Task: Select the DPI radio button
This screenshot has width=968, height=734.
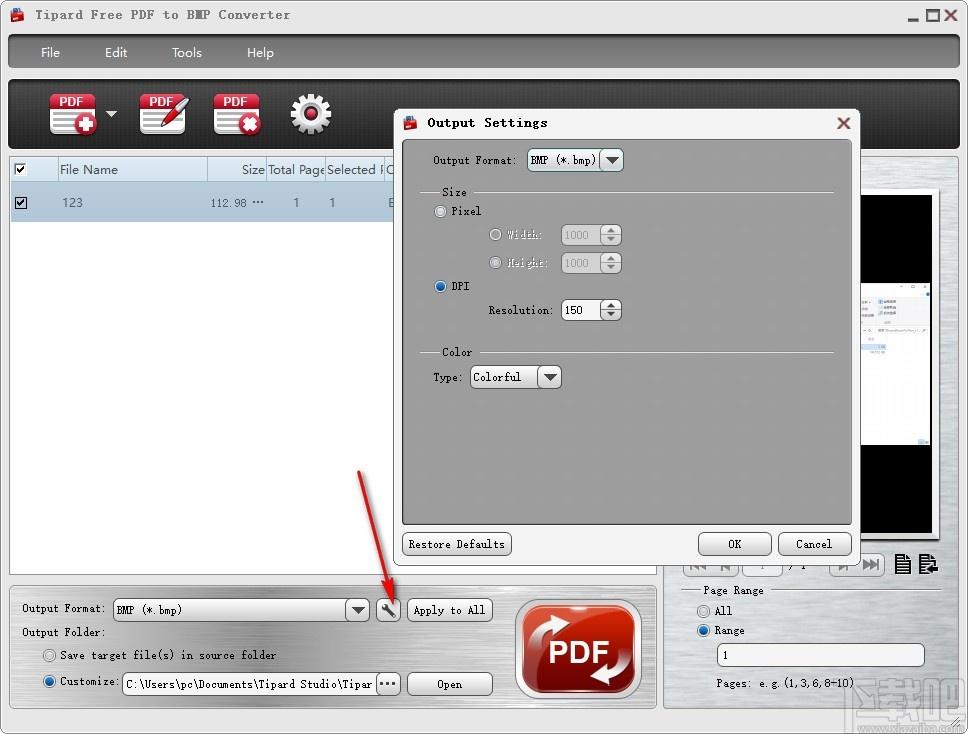Action: point(440,286)
